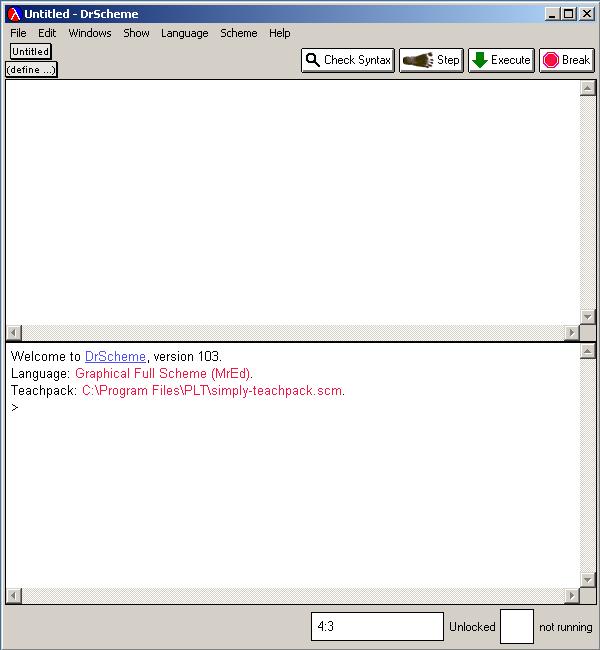Expand the (define ...) popup

[x=31, y=70]
